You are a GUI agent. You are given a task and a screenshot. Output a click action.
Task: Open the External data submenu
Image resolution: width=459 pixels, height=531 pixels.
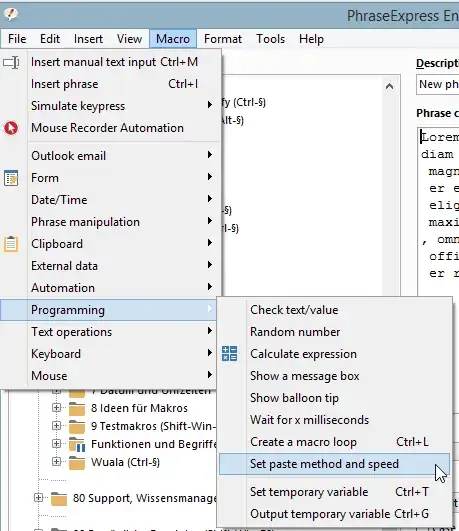pos(111,266)
